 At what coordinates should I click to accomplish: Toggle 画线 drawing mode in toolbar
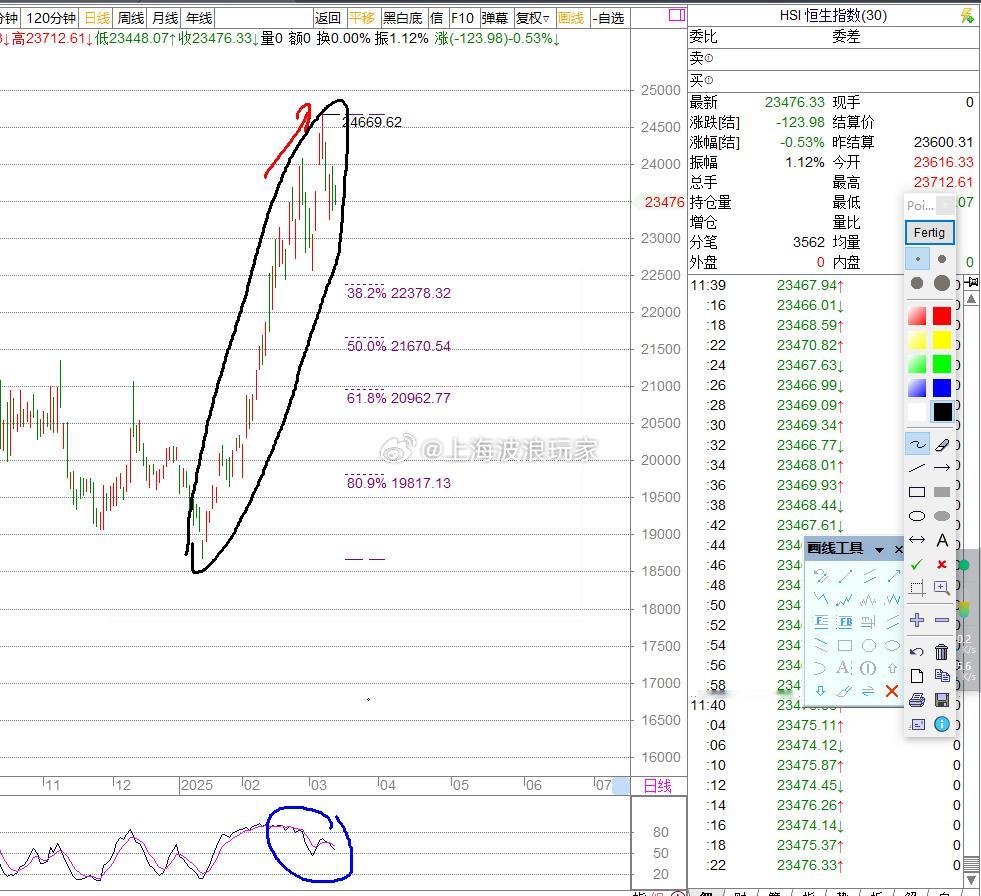point(571,18)
